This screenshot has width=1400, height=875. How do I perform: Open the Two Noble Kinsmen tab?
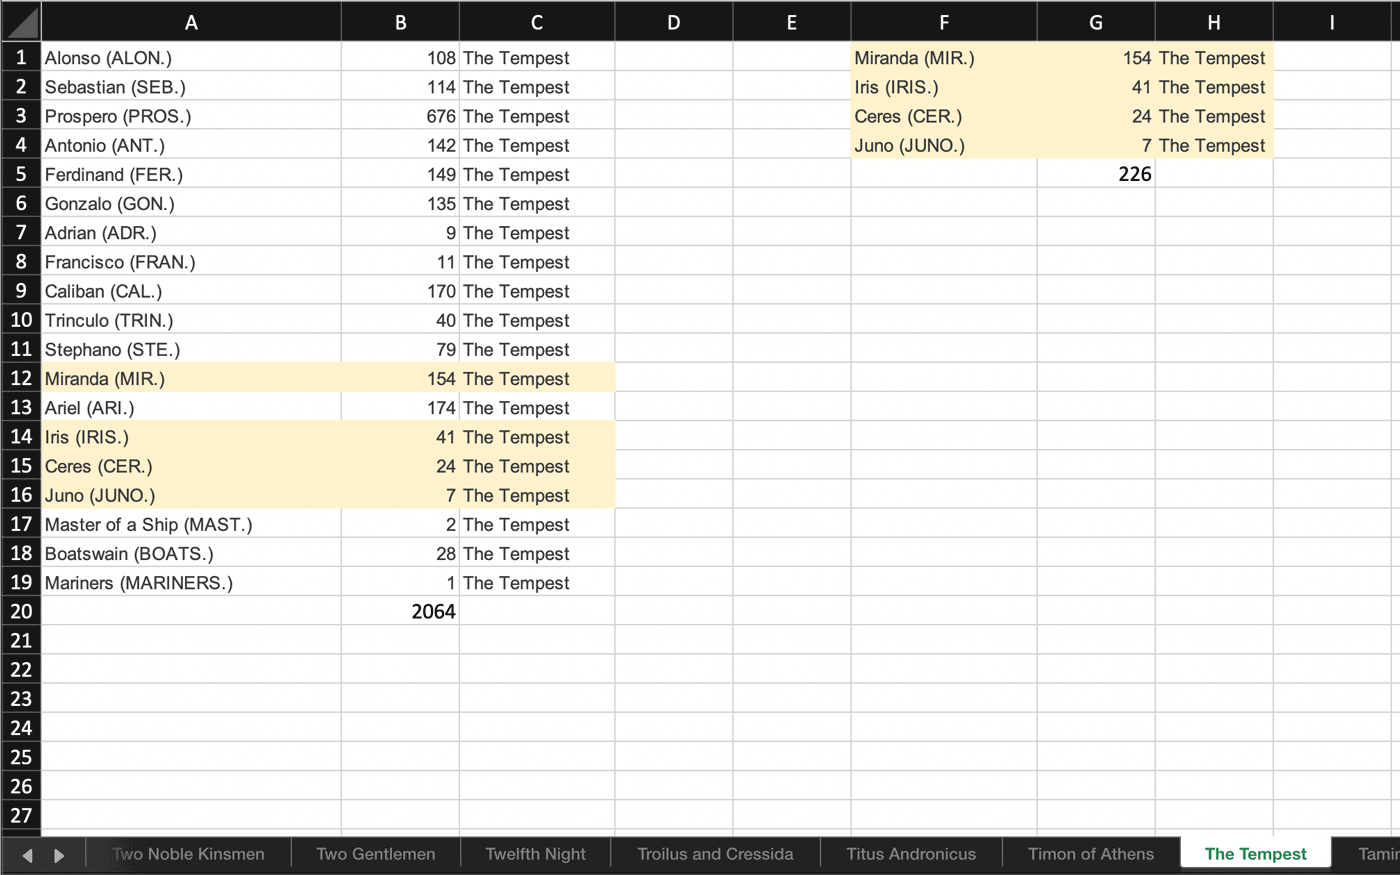[x=188, y=854]
